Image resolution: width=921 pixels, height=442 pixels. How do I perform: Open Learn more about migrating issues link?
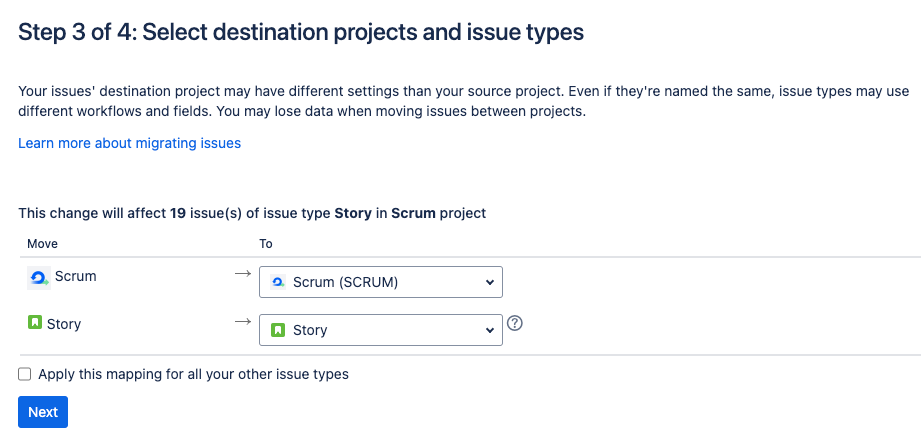tap(130, 143)
